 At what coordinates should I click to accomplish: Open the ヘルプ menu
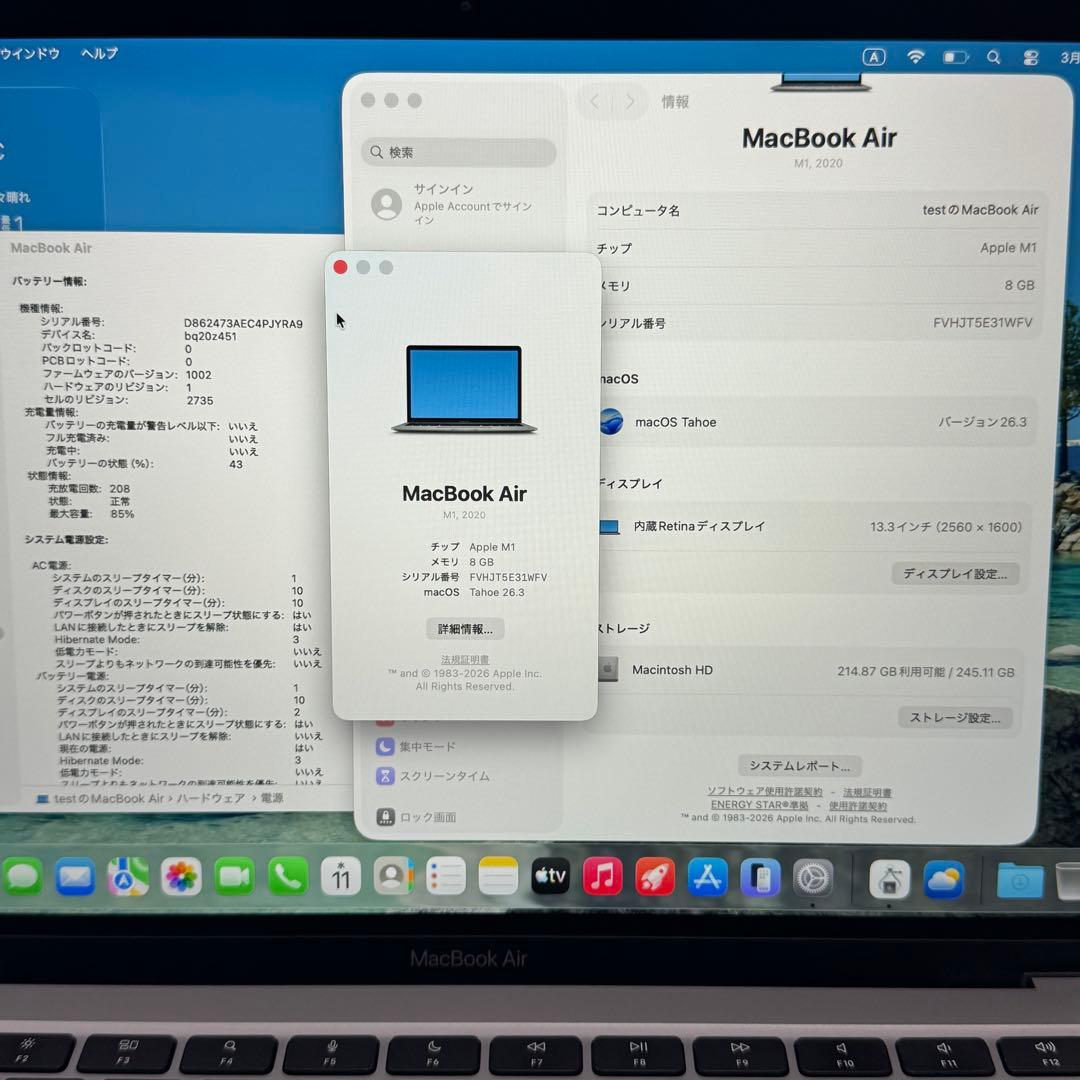97,53
